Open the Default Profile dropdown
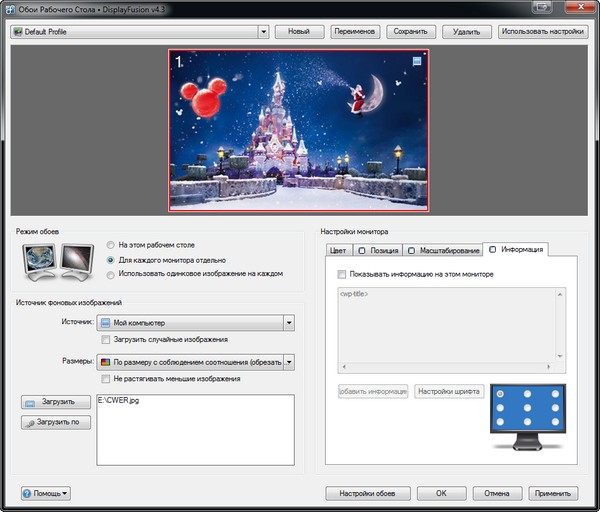This screenshot has width=600, height=512. point(139,32)
